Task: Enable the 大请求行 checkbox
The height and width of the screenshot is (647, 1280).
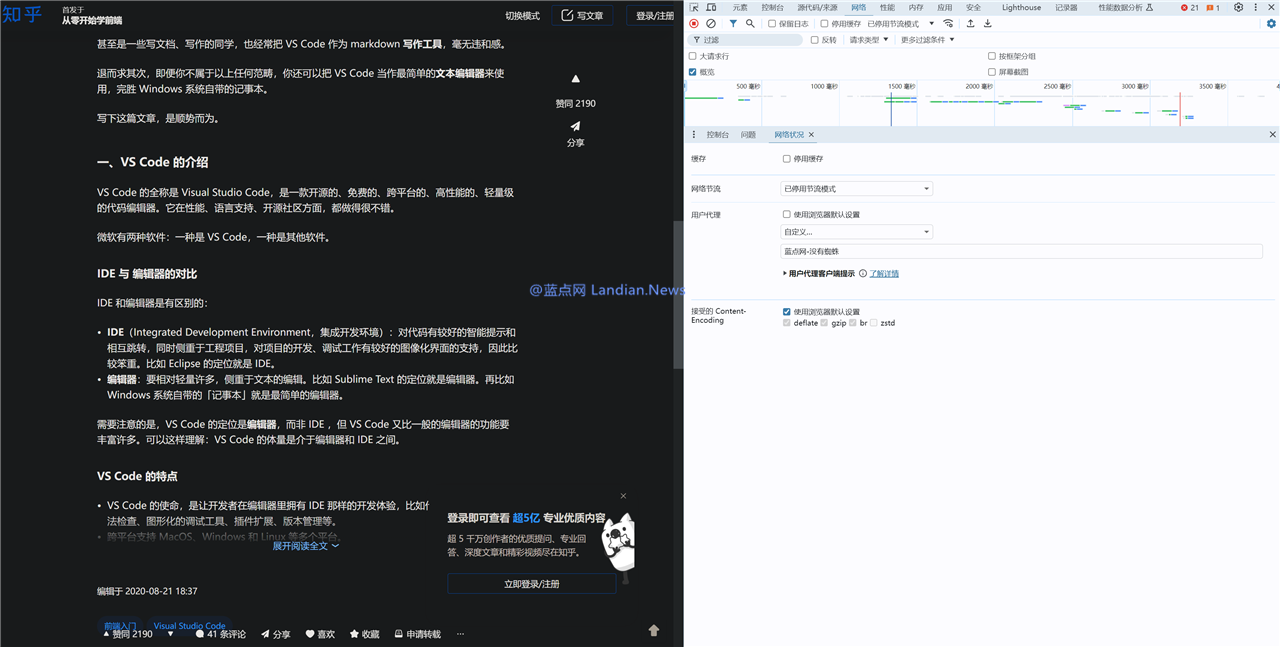Action: tap(693, 56)
